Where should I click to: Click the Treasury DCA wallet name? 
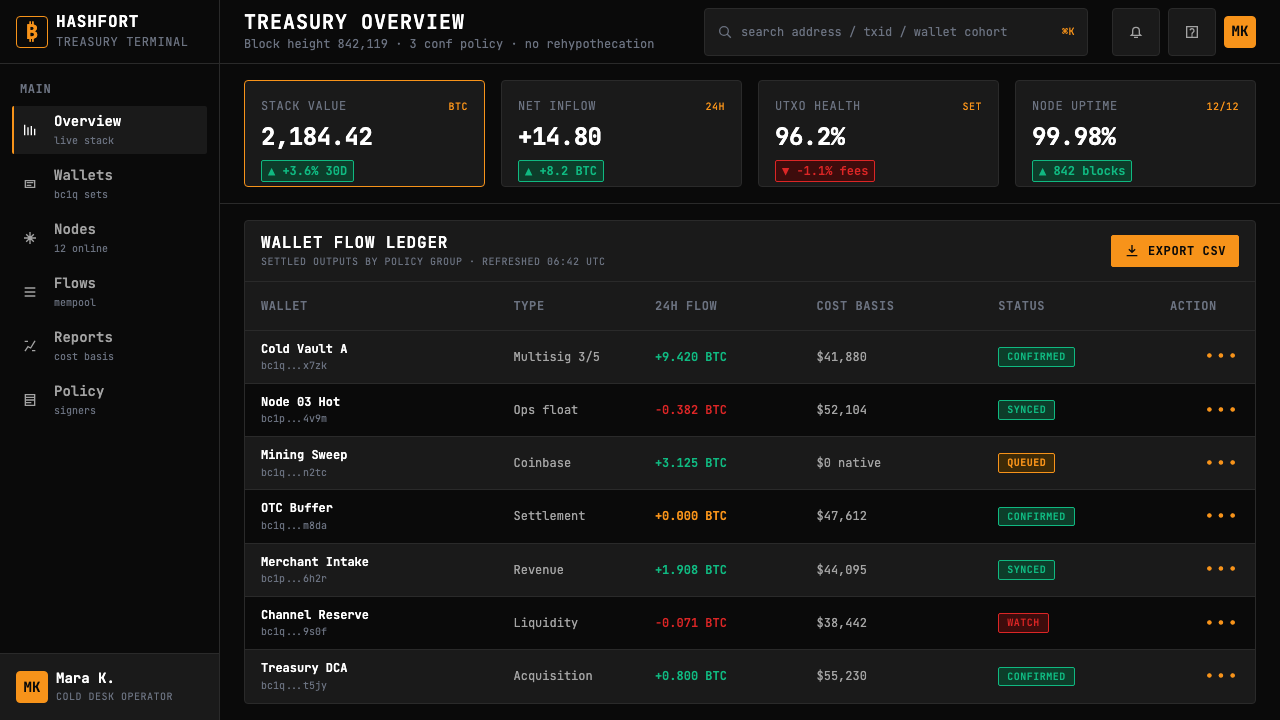click(x=304, y=668)
